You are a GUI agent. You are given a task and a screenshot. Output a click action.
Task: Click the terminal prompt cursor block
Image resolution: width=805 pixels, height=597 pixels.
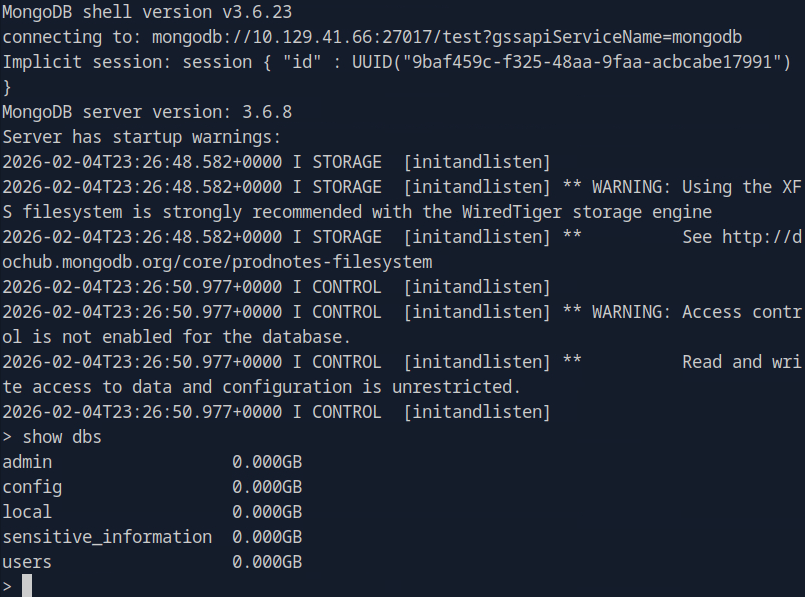27,586
